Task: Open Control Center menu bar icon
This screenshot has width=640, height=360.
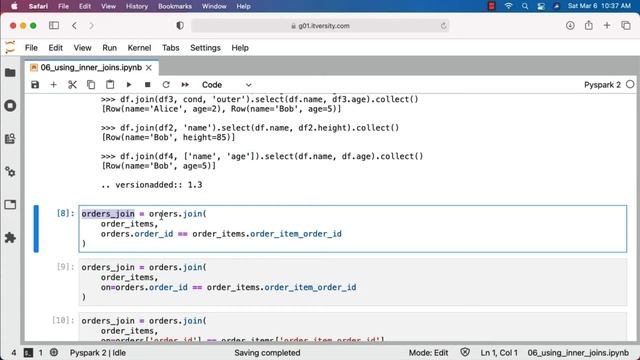Action: pyautogui.click(x=541, y=6)
